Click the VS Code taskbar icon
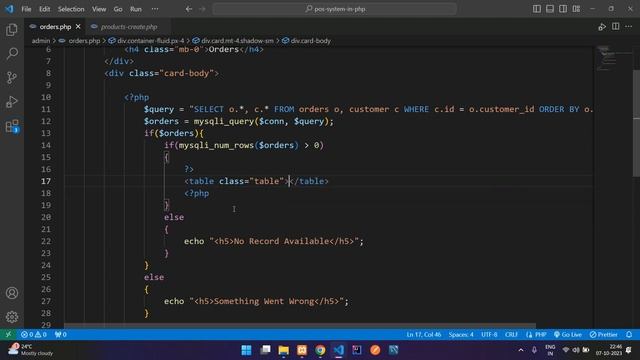640x360 pixels. (338, 350)
